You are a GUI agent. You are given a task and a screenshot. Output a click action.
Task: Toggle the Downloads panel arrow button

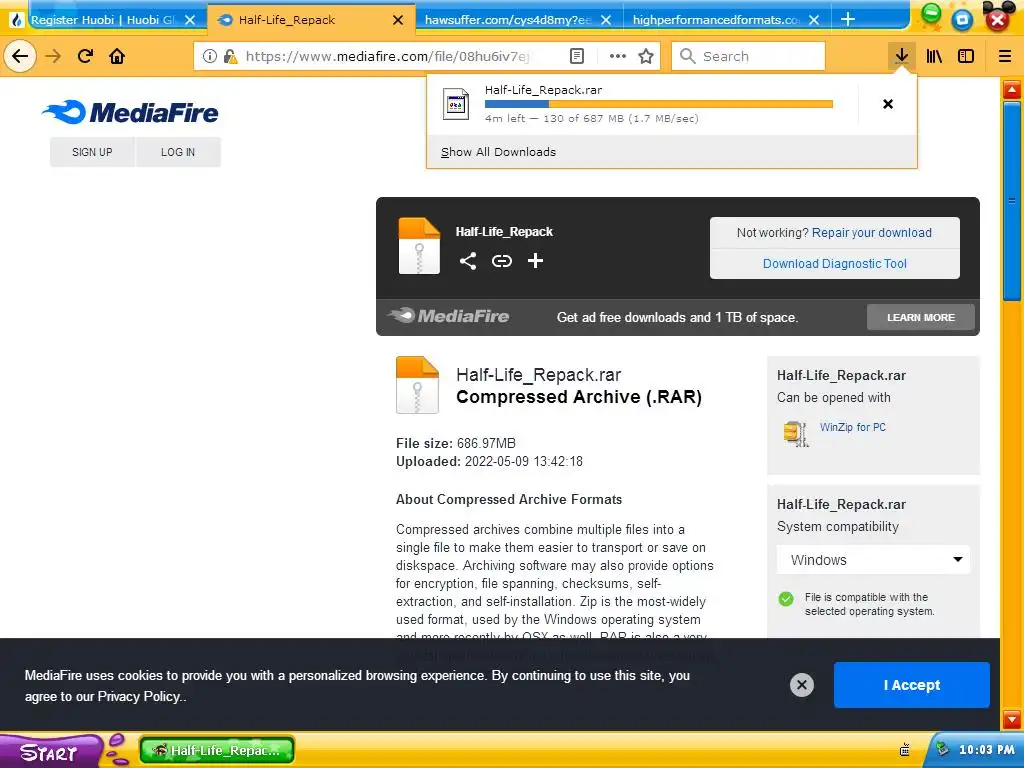[x=901, y=56]
